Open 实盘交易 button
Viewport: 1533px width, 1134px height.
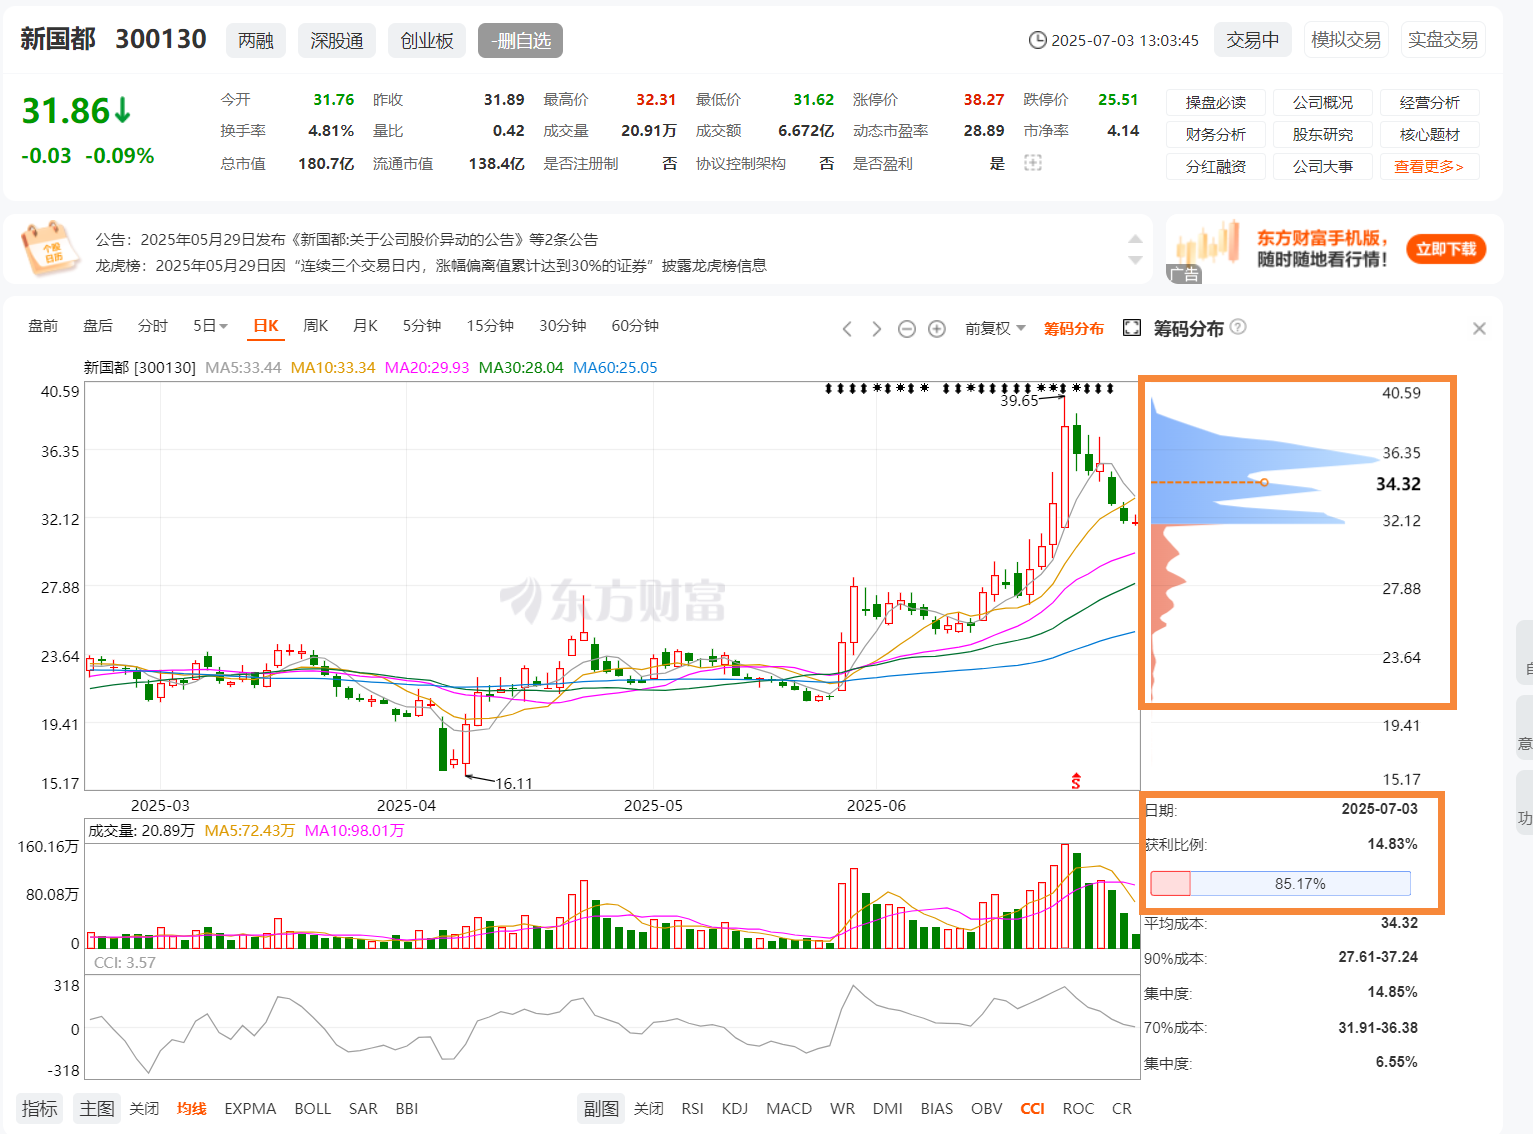pos(1443,40)
